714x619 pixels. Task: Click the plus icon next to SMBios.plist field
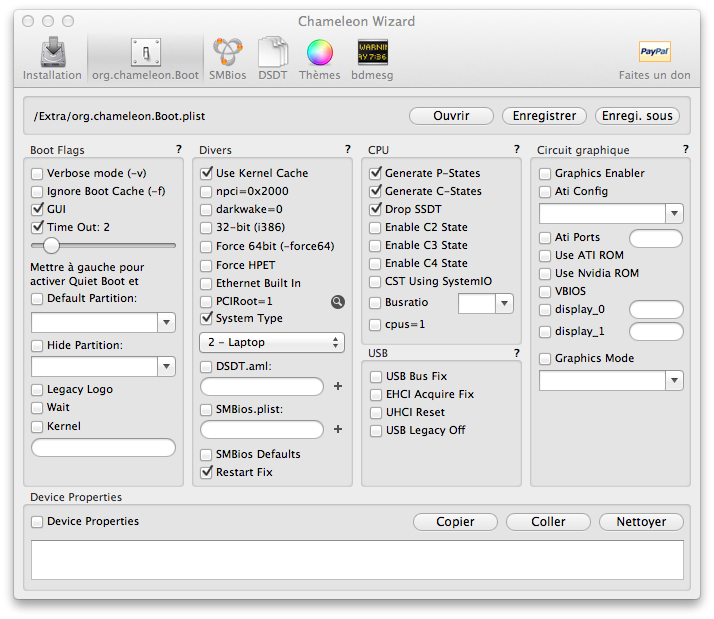click(x=338, y=429)
